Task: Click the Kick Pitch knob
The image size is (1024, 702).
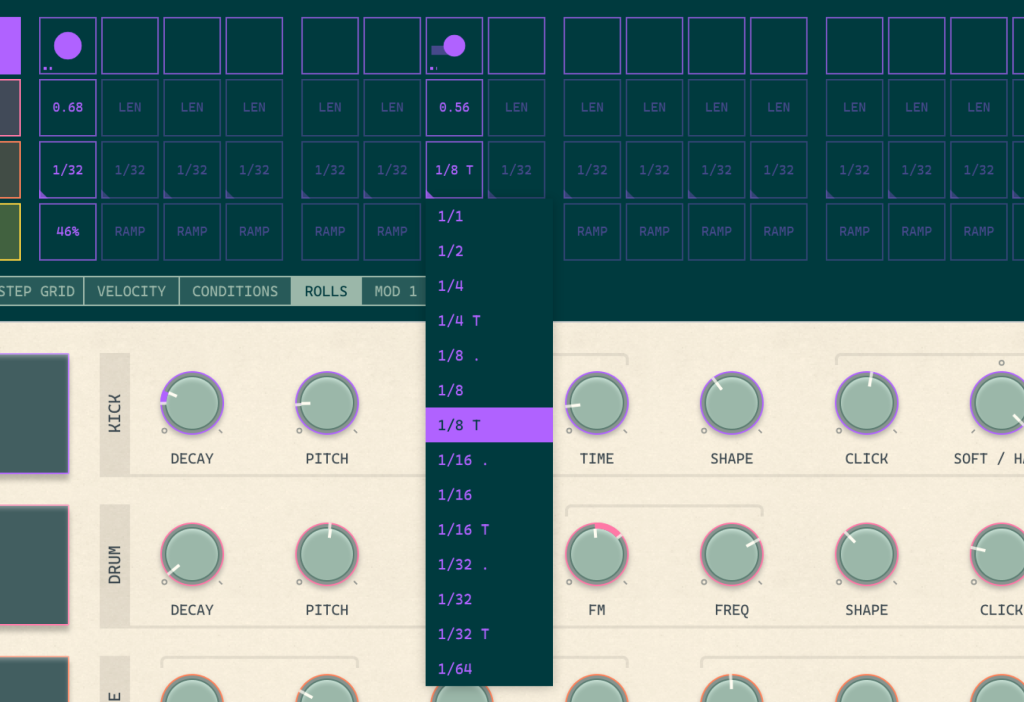Action: (x=327, y=403)
